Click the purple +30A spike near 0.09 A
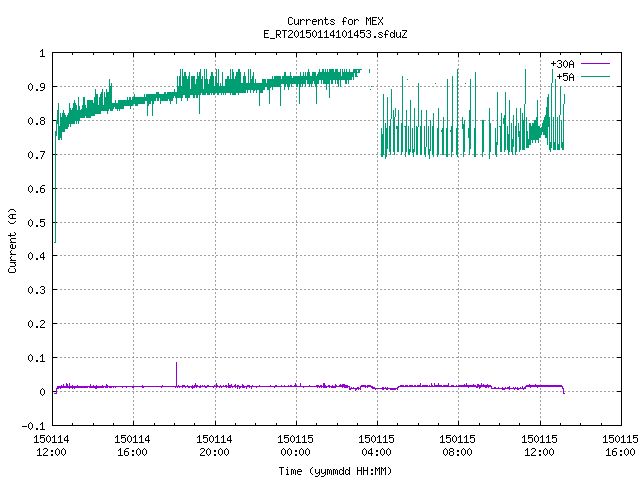The image size is (640, 480). (176, 373)
